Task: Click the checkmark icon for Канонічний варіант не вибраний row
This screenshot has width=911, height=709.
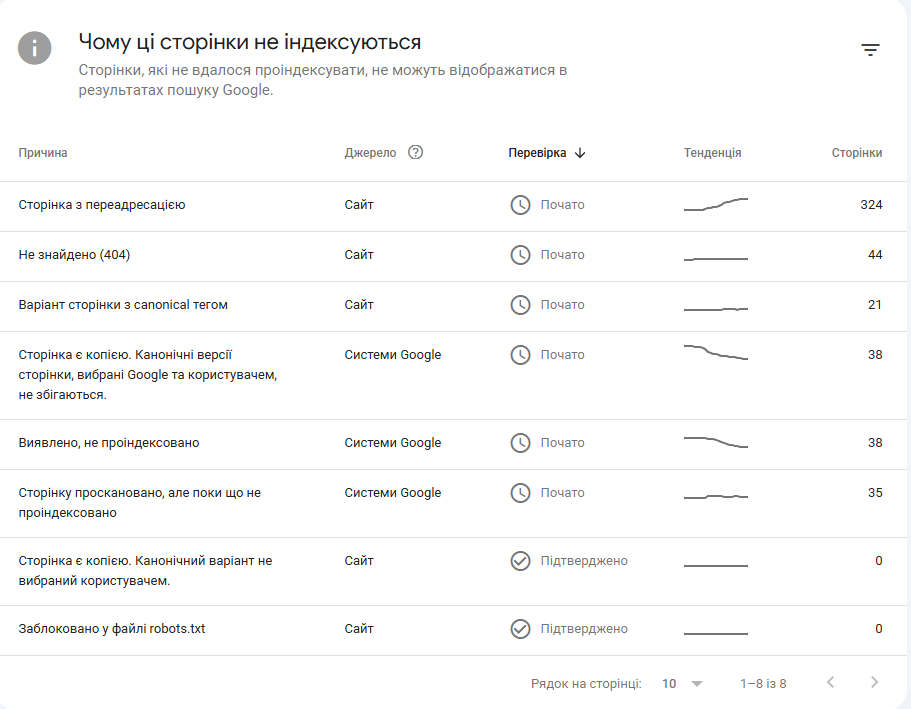Action: tap(520, 561)
